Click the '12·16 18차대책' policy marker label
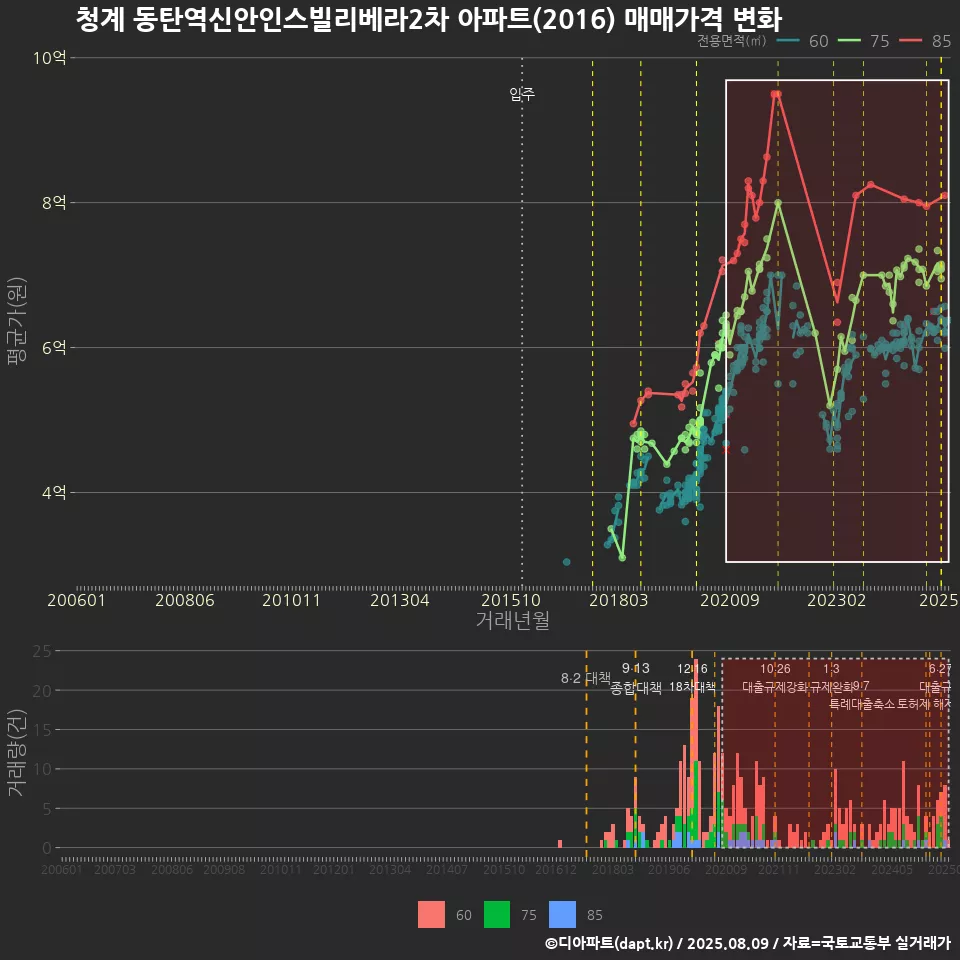 692,678
